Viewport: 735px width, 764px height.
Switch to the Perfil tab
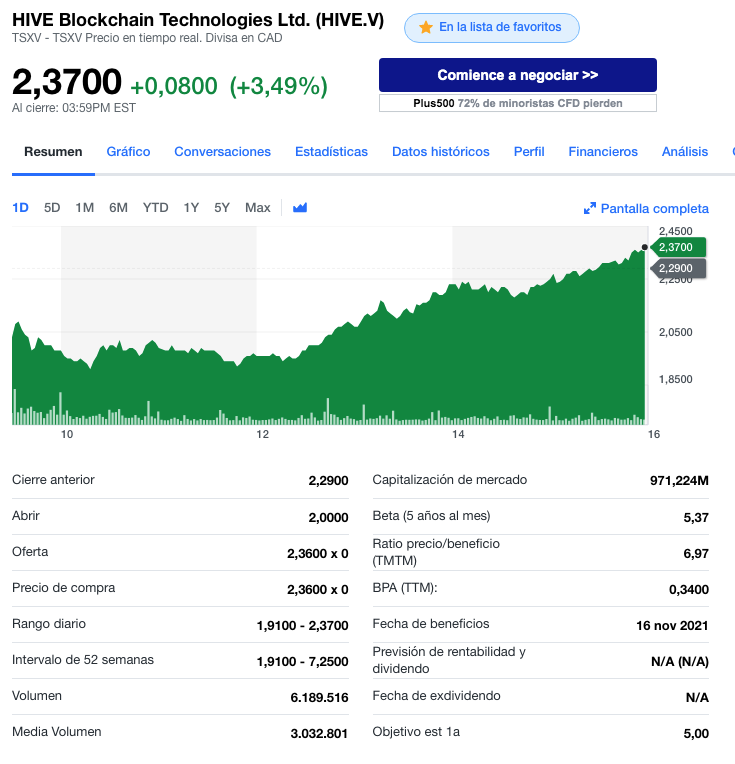click(x=529, y=152)
